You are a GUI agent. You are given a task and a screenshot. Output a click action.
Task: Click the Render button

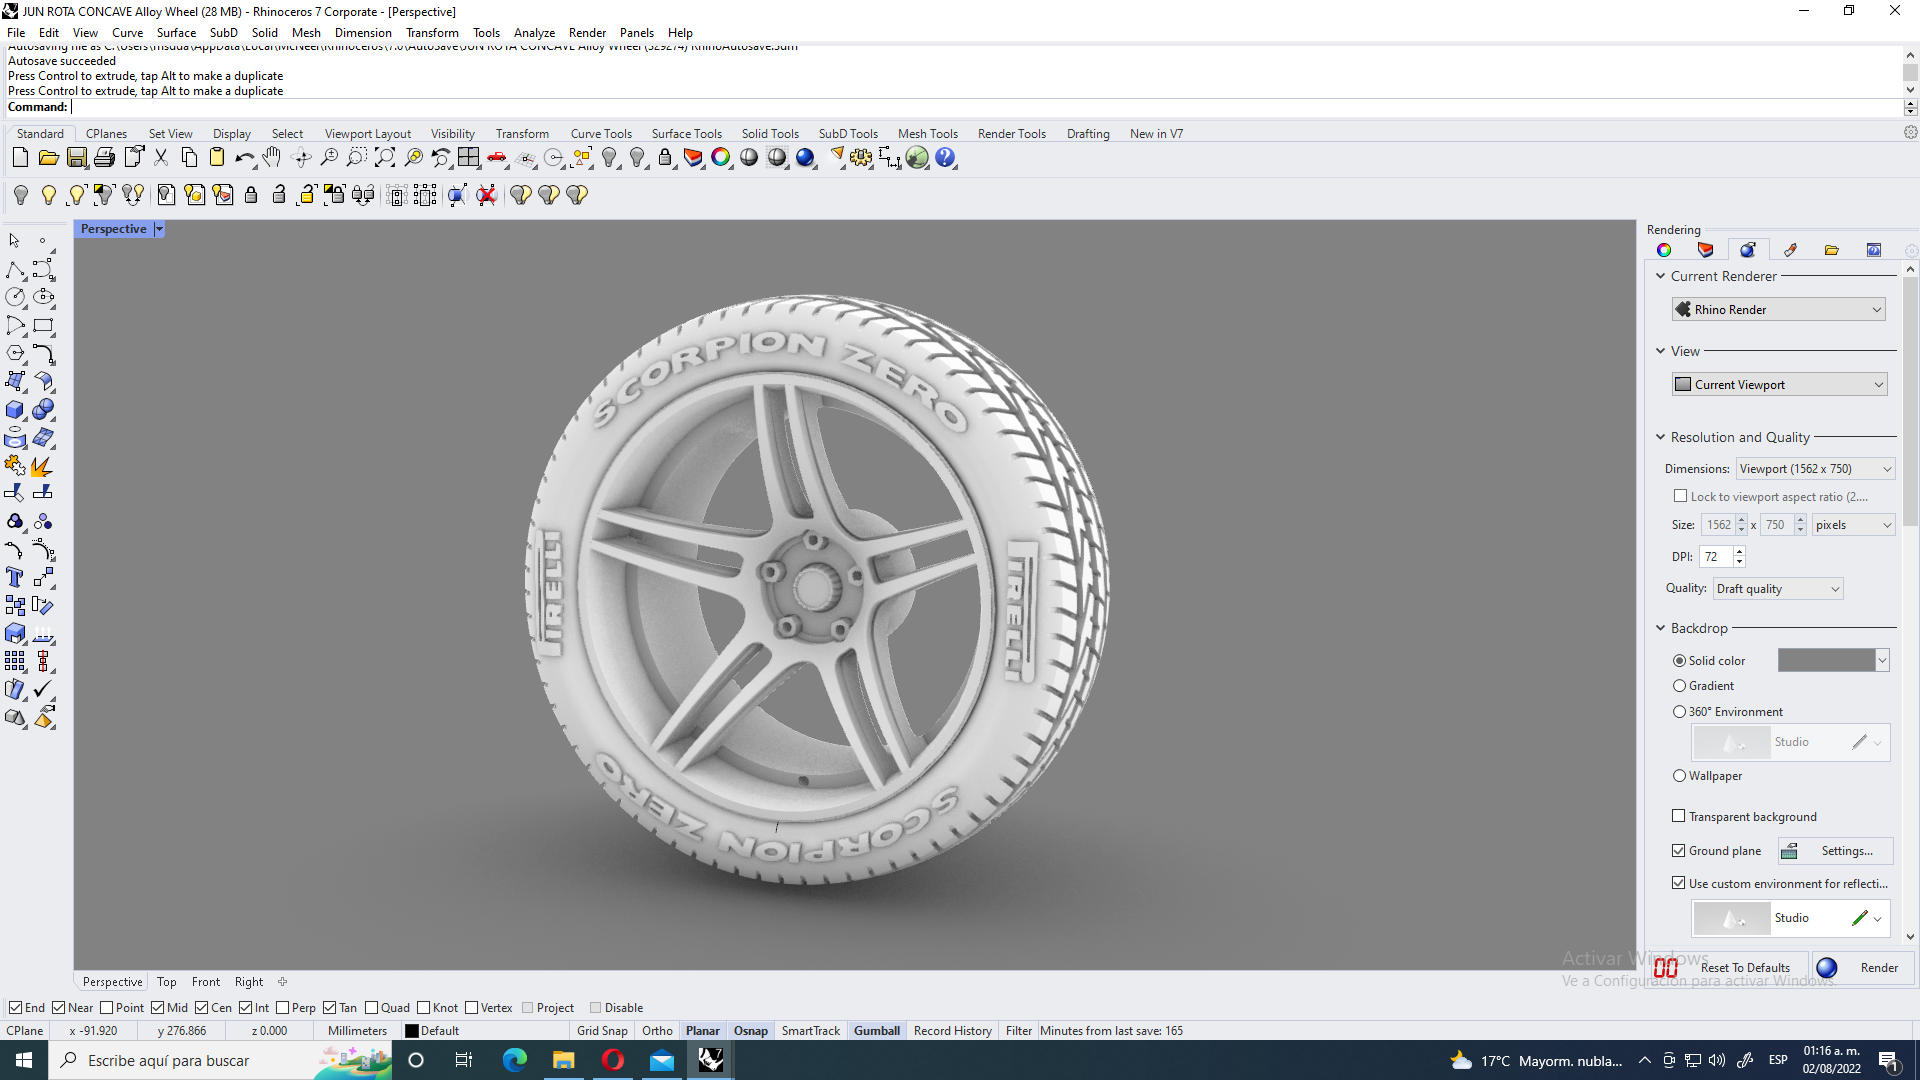point(1880,967)
